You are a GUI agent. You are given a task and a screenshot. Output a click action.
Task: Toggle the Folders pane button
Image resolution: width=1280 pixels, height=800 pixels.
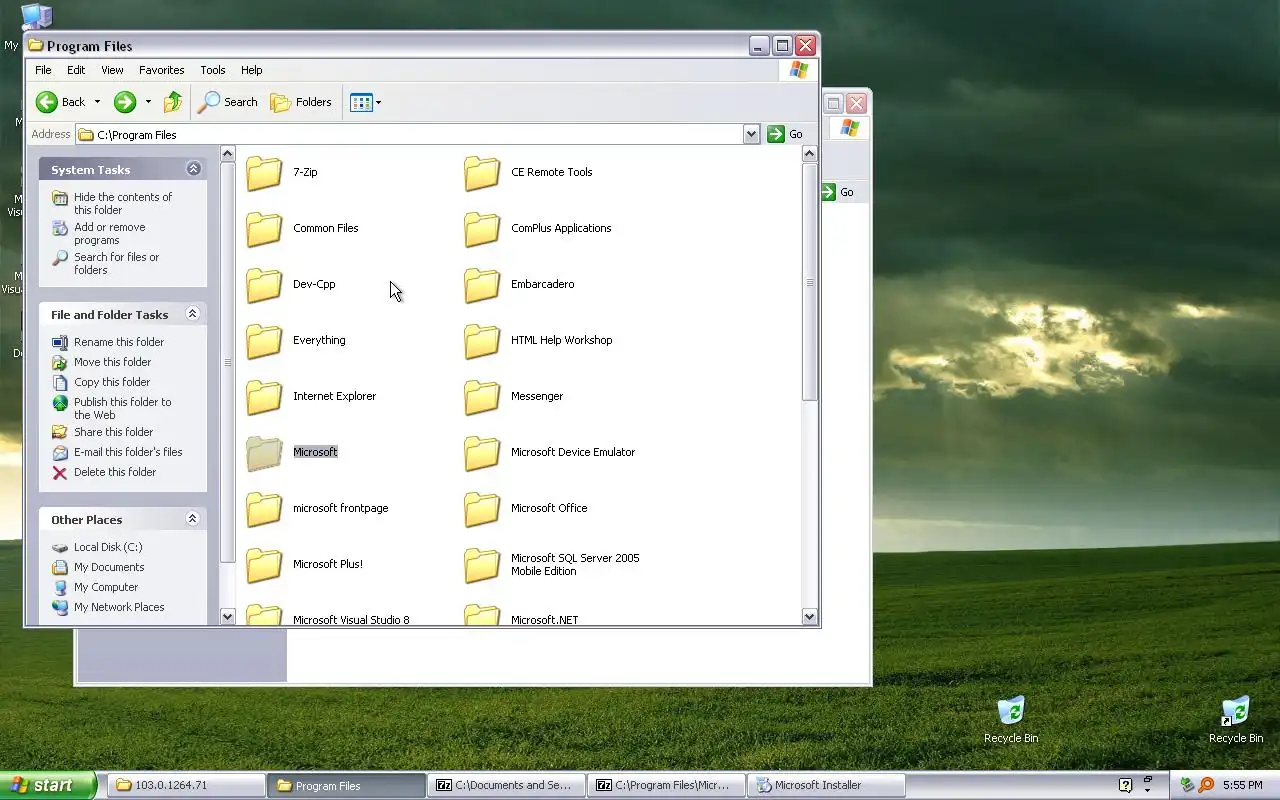click(301, 102)
